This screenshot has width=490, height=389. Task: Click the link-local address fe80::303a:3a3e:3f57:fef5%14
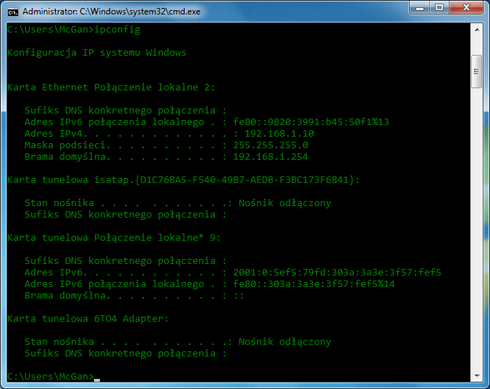click(x=314, y=284)
